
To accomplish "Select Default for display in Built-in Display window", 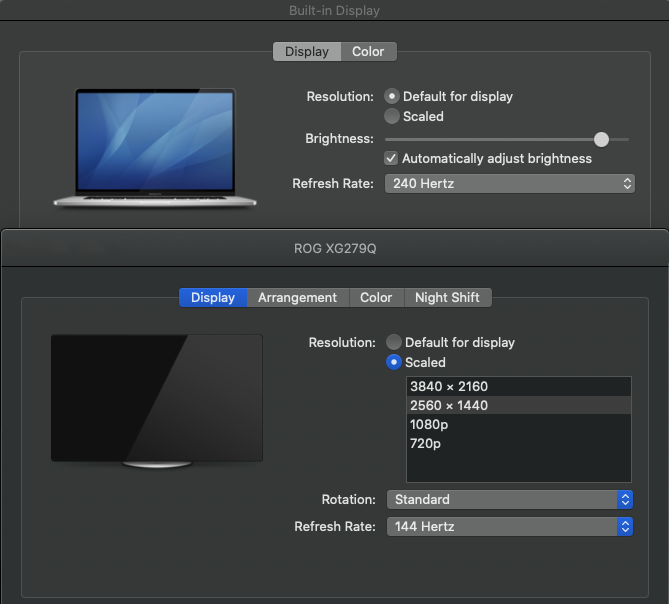I will tap(393, 97).
